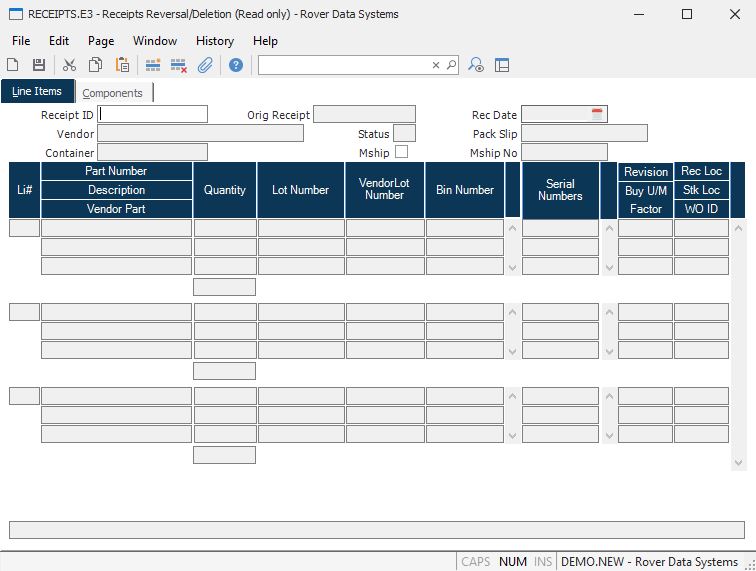Toggle the Mship checkbox

pos(401,152)
